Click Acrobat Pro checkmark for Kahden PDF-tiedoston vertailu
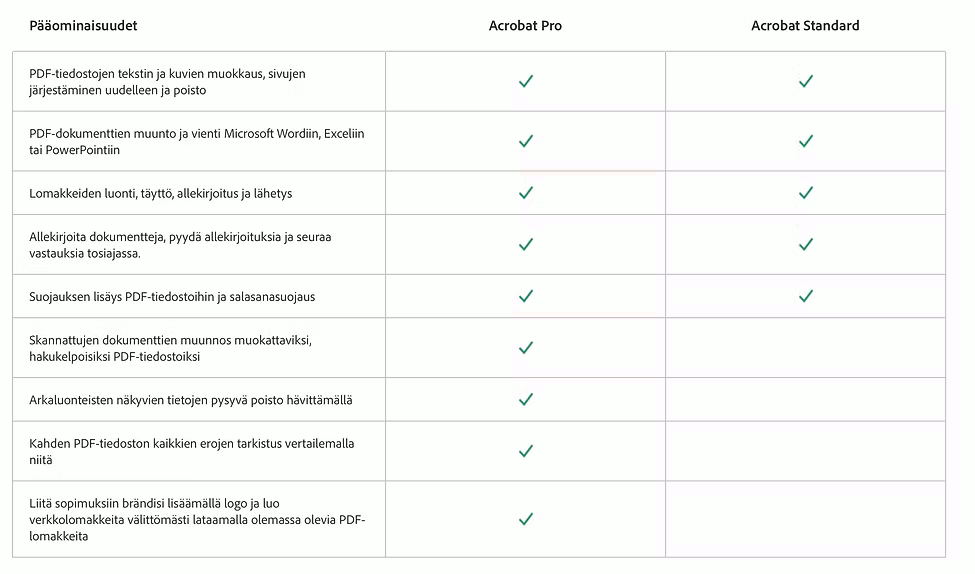This screenshot has height=574, width=975. coord(525,451)
